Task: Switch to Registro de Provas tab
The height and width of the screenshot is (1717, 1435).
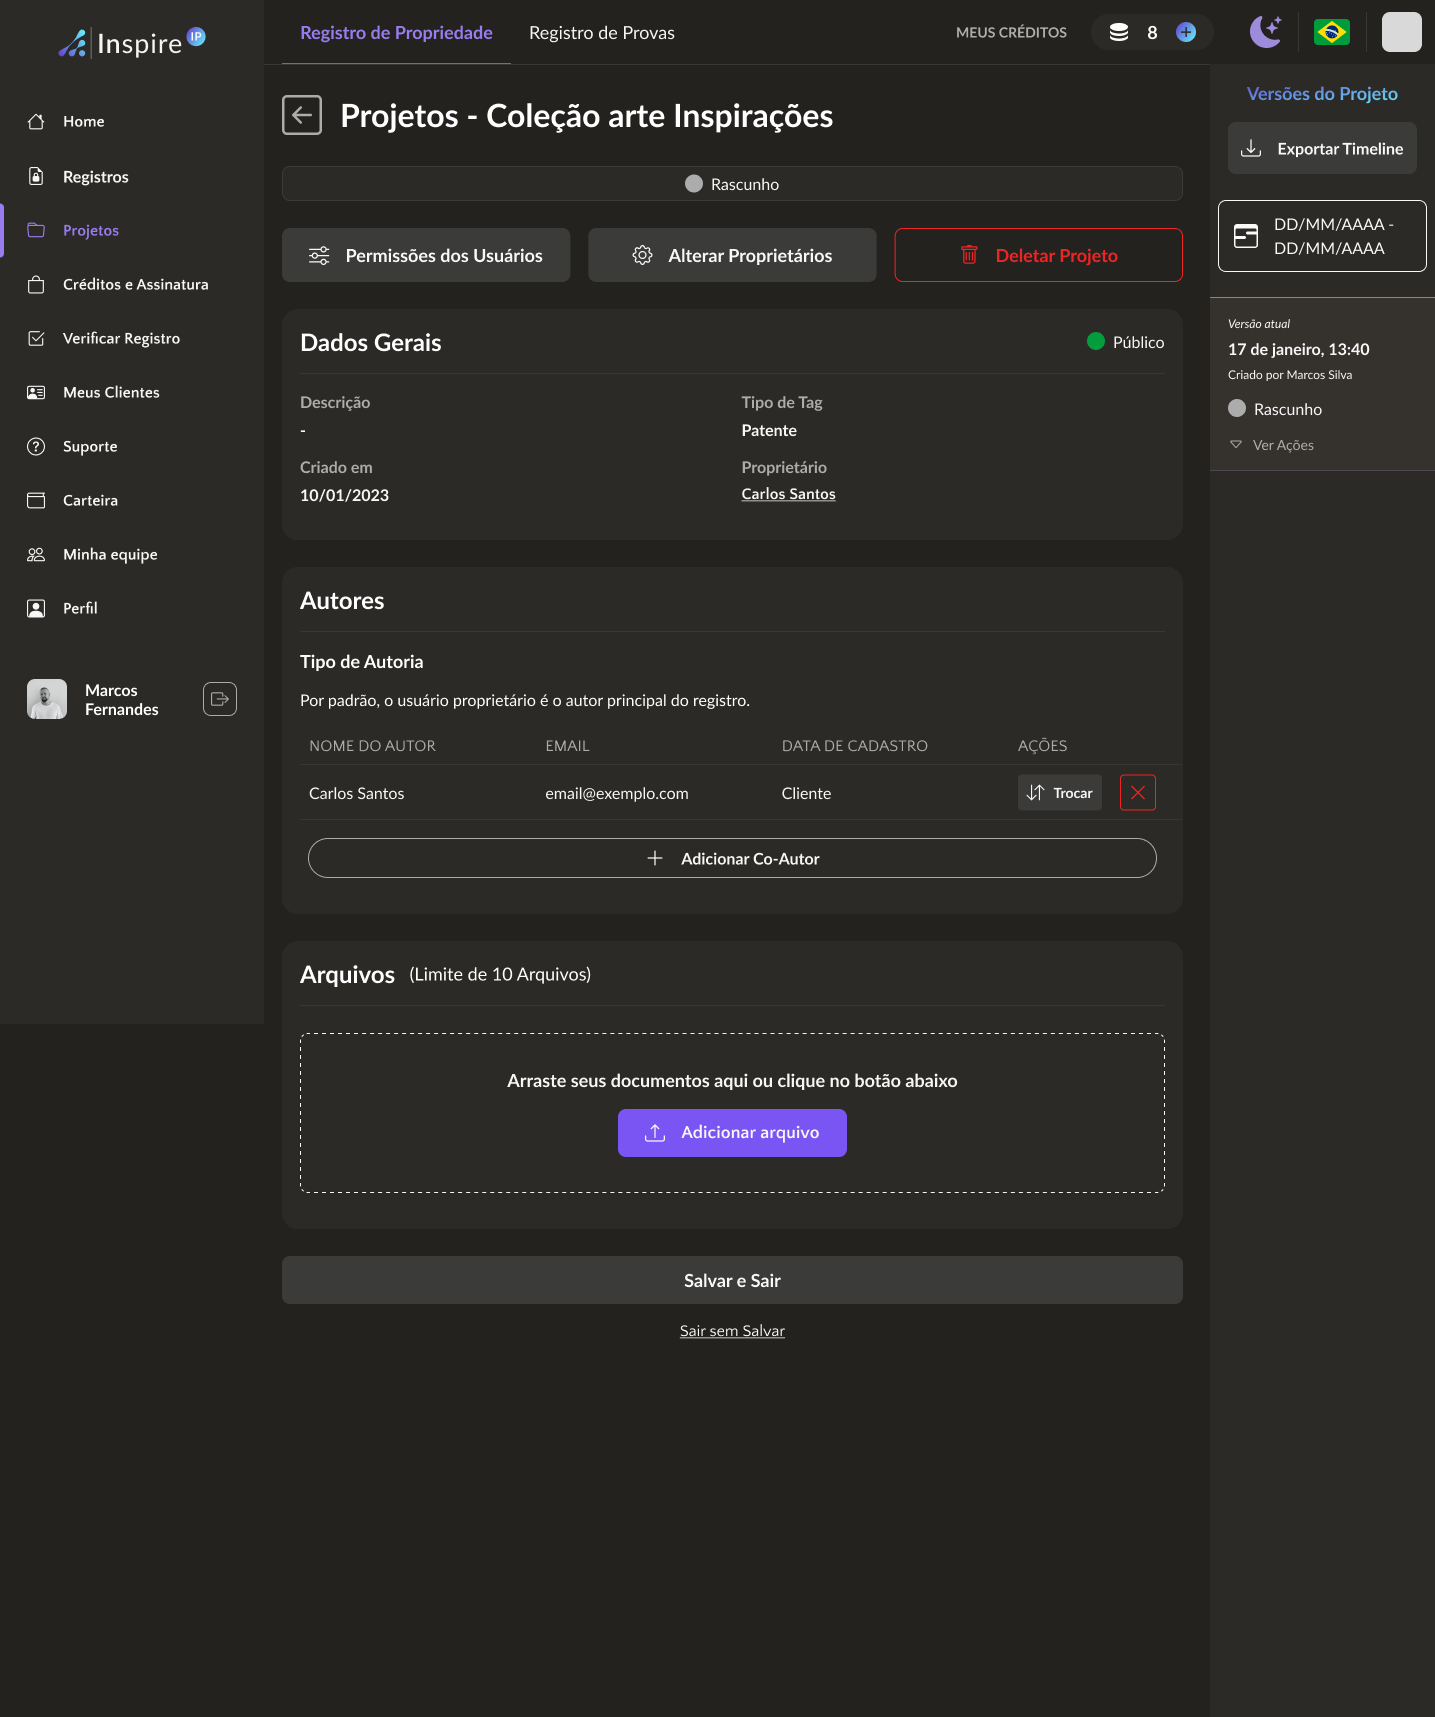Action: tap(601, 33)
